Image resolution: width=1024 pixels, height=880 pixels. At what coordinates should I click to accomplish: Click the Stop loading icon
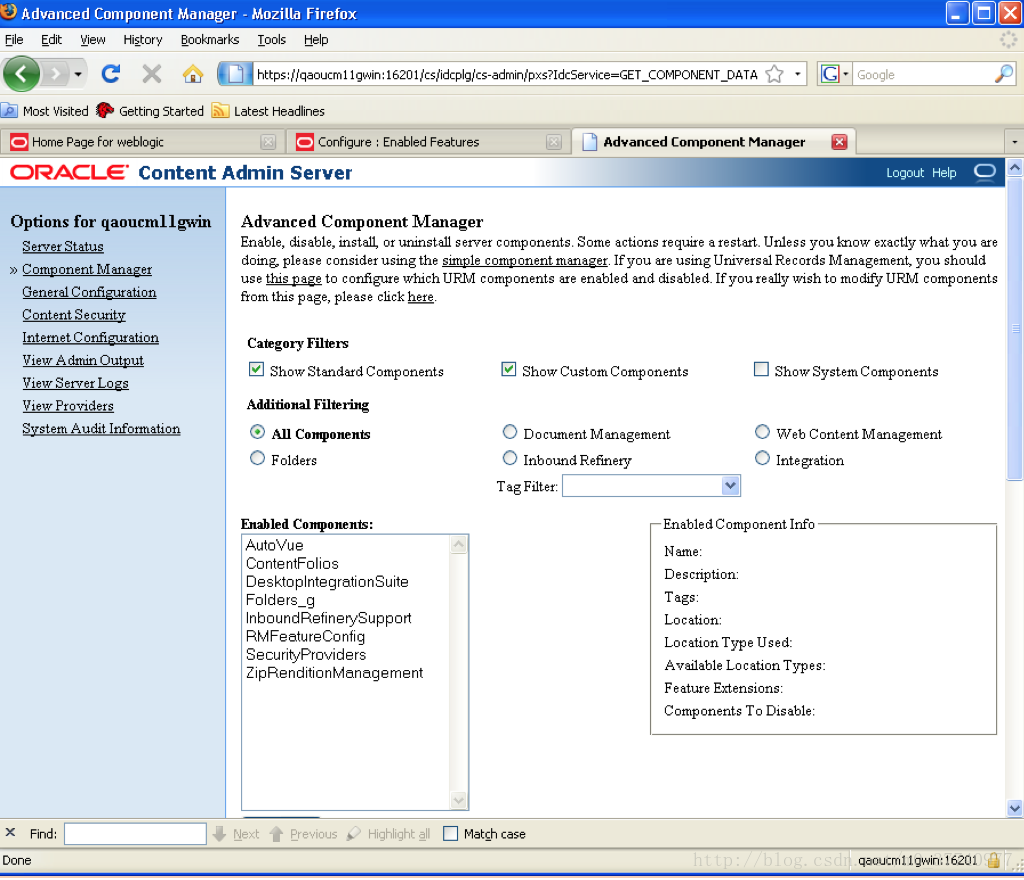pos(151,73)
